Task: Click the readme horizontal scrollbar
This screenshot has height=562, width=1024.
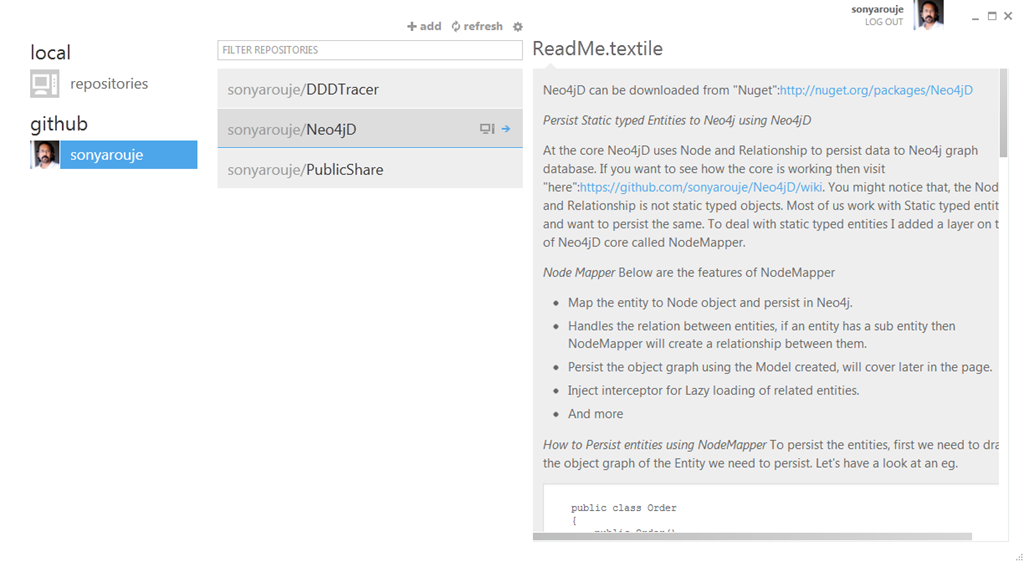Action: click(x=752, y=537)
